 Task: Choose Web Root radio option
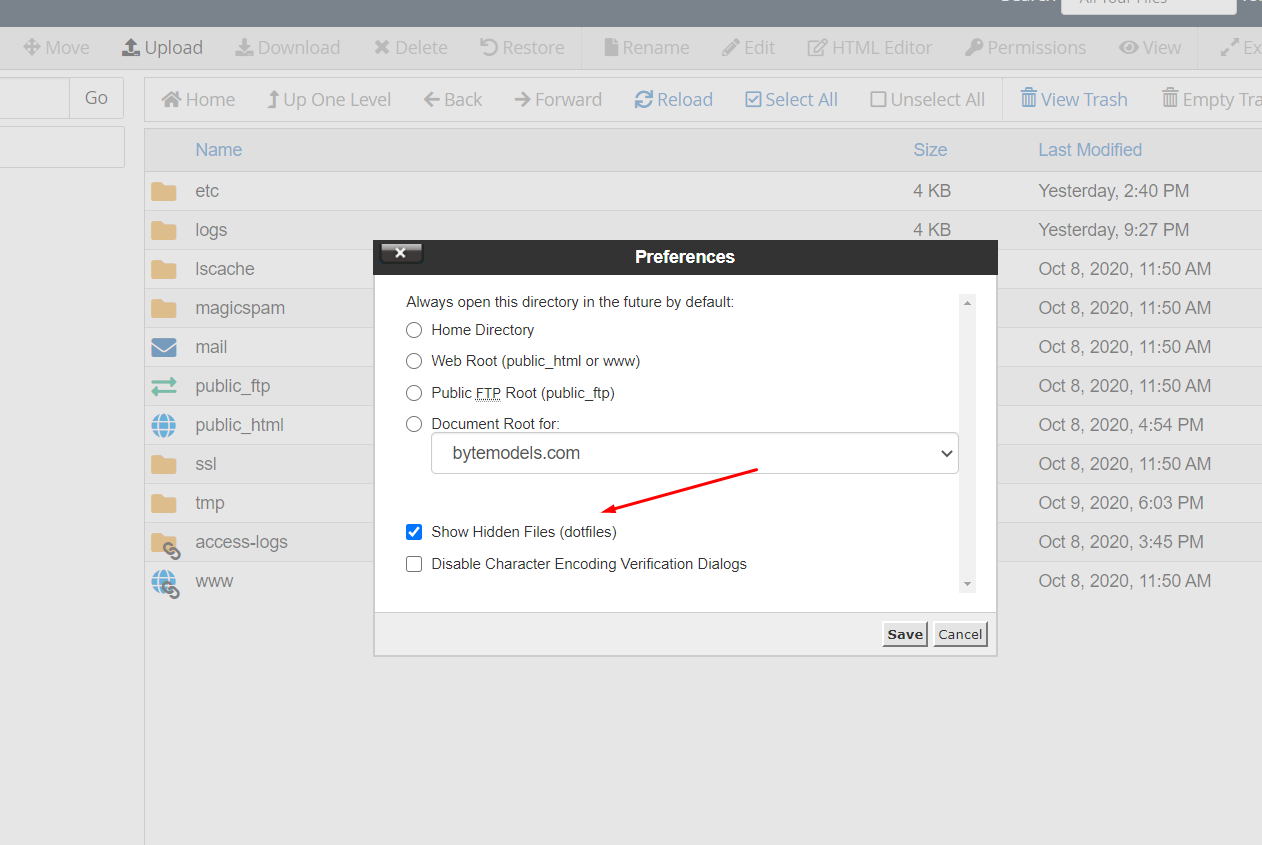coord(414,361)
